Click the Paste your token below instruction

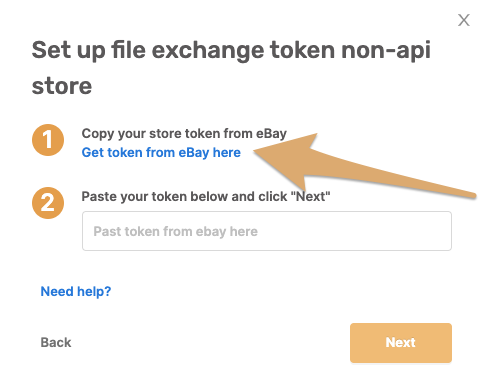click(206, 196)
